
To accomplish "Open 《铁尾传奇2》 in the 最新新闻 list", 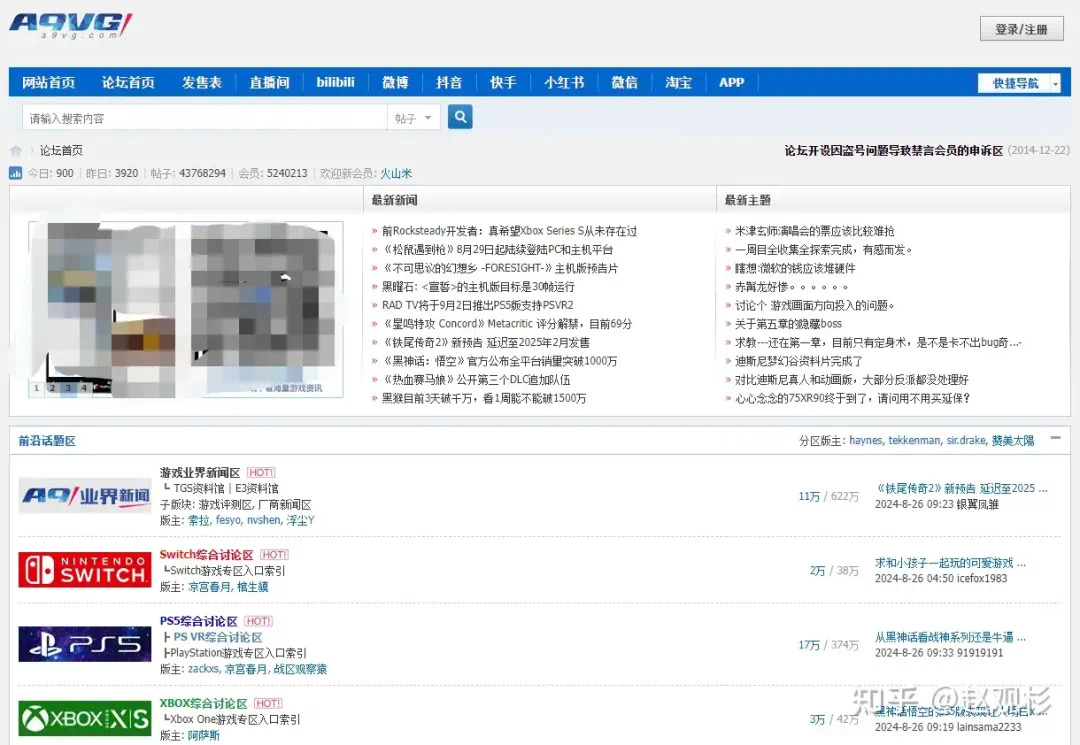I will pyautogui.click(x=486, y=342).
